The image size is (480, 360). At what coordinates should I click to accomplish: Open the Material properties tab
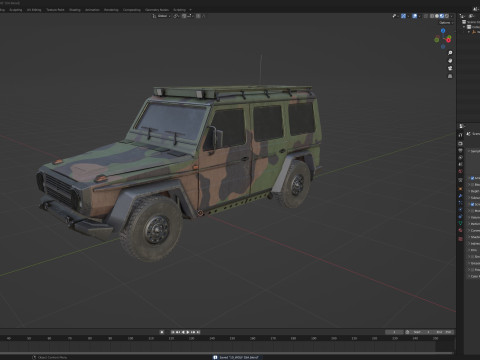tap(460, 230)
